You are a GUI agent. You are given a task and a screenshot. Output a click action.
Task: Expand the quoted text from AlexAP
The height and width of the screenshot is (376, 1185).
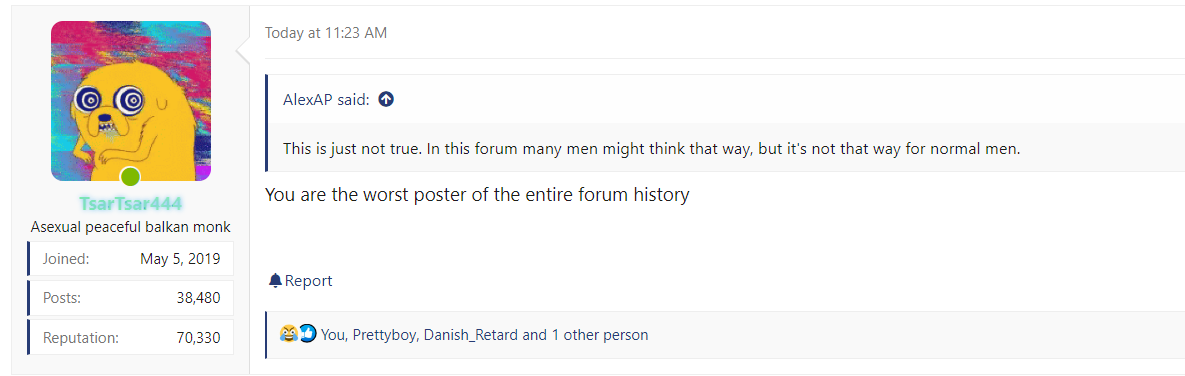[651, 148]
